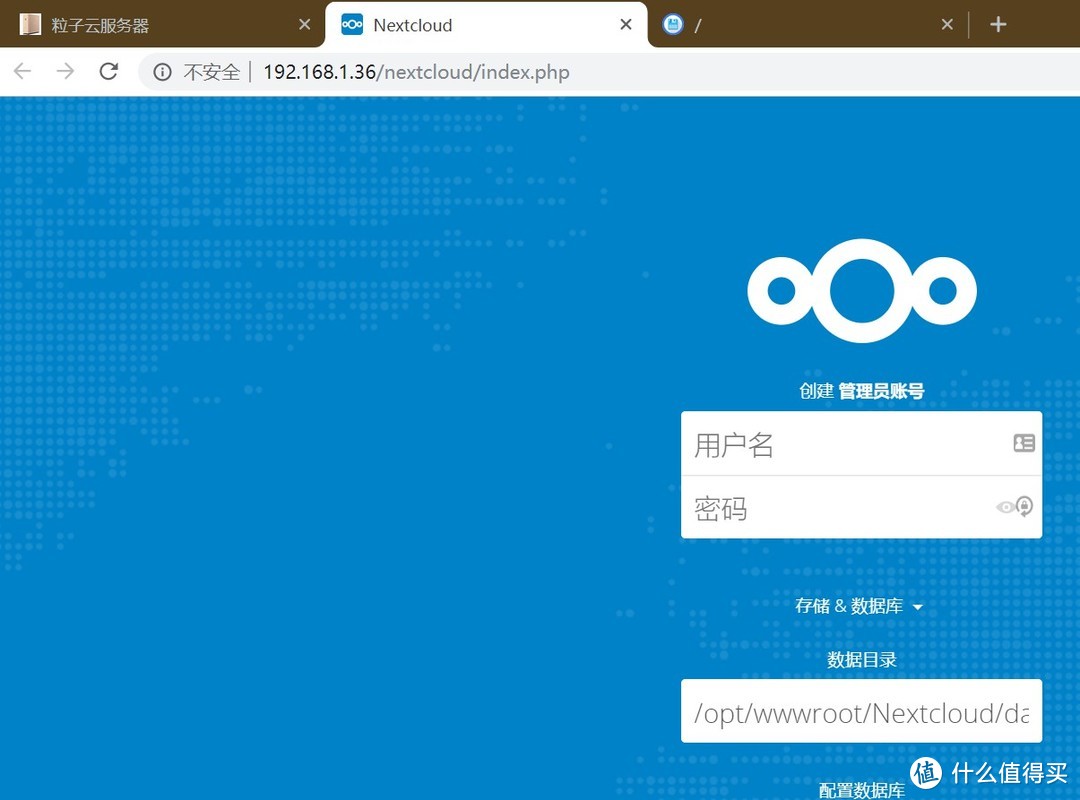Screen dimensions: 1080x800
Task: Select the Nextcloud browser tab
Action: tap(486, 25)
